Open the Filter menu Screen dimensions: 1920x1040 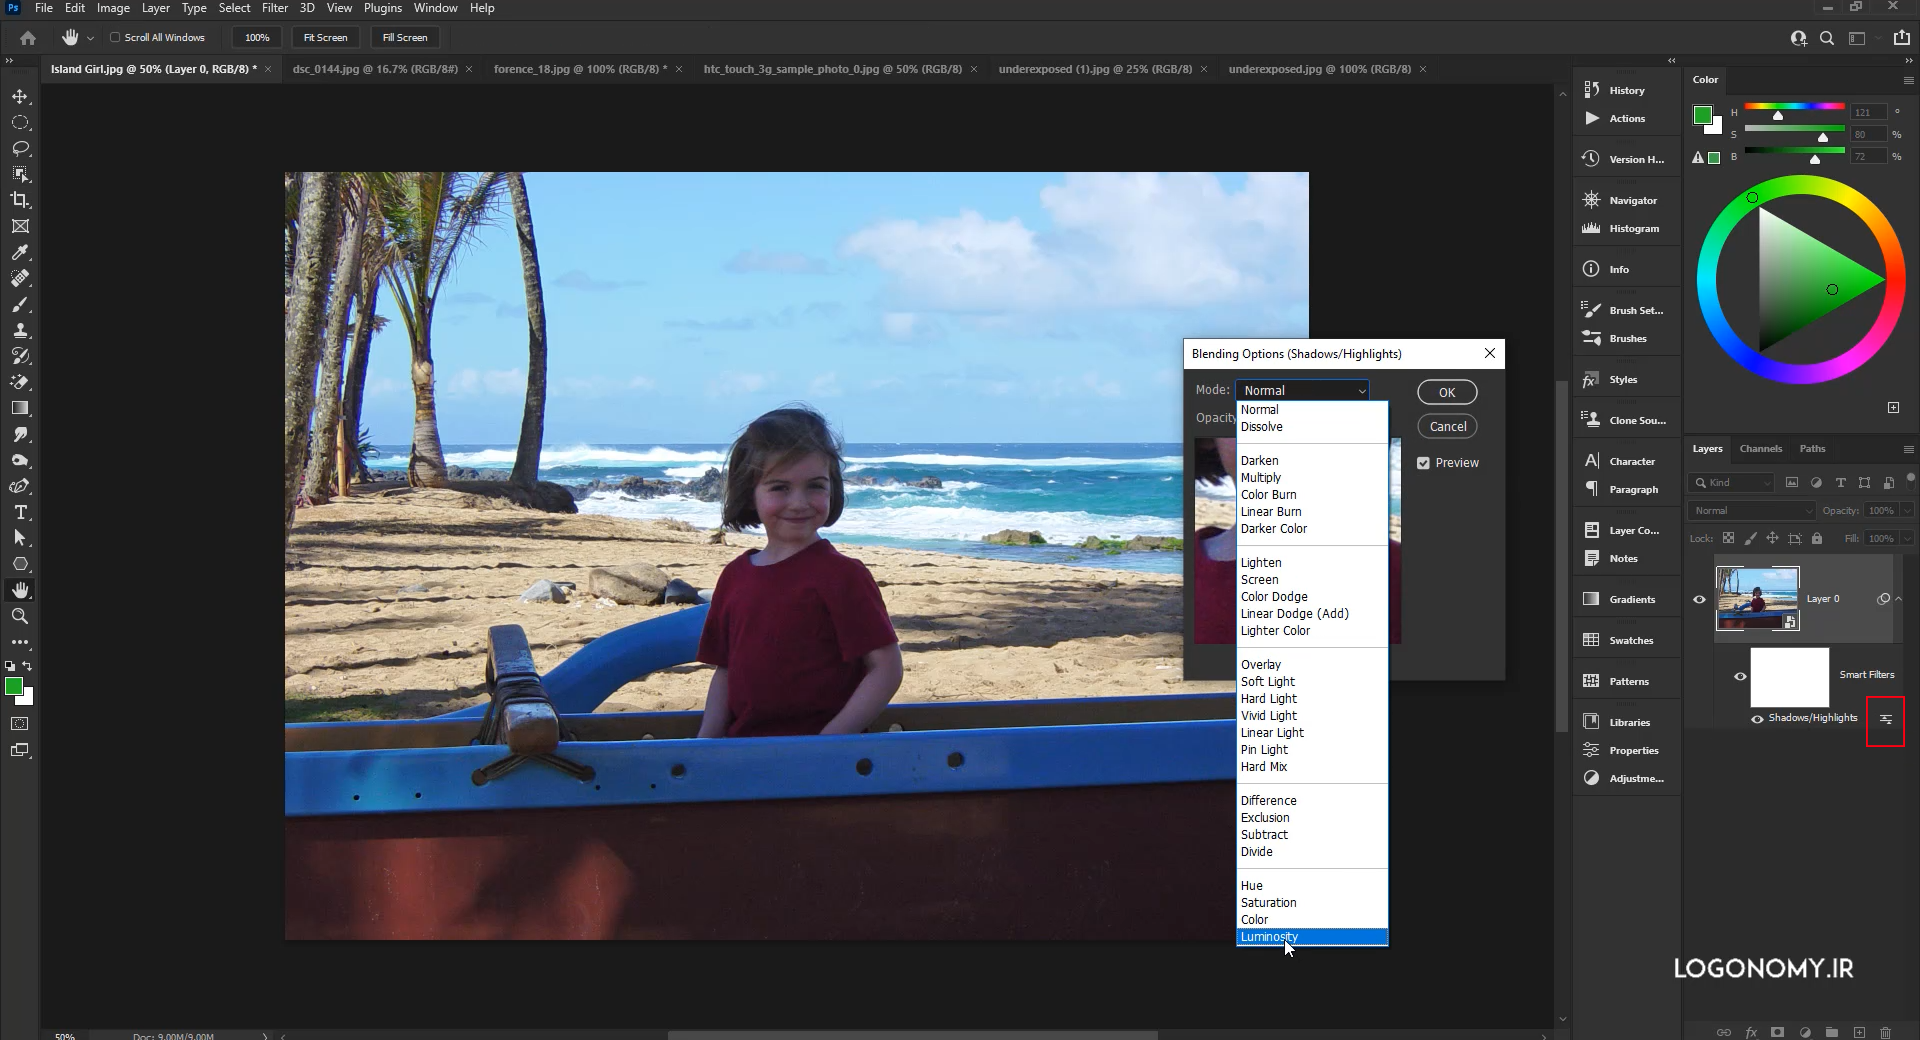275,8
